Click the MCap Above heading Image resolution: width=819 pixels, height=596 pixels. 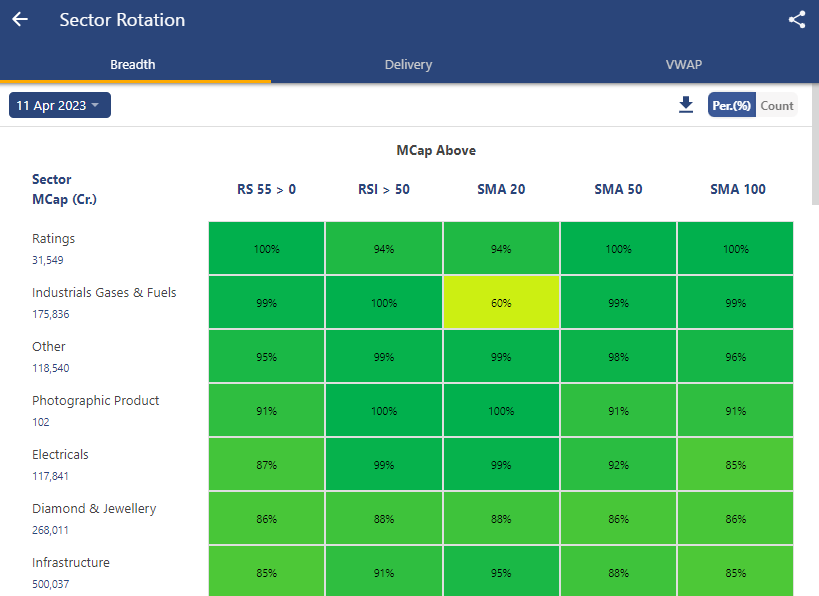[436, 150]
